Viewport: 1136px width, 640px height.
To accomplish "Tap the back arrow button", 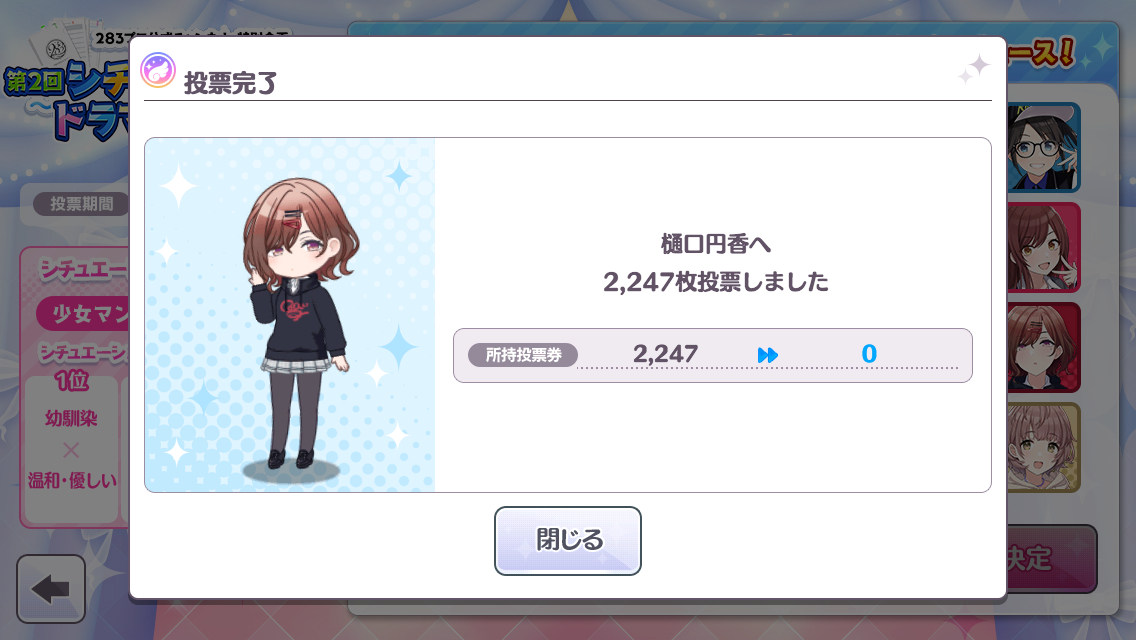I will point(51,589).
